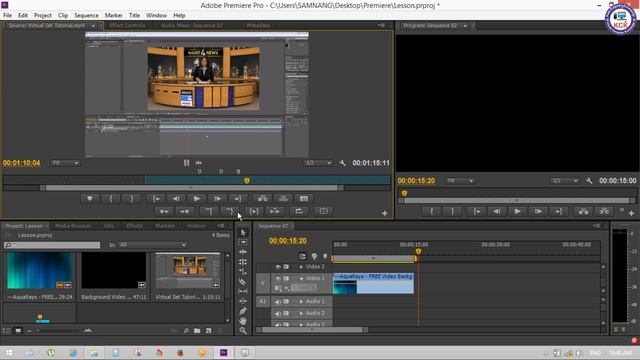The width and height of the screenshot is (640, 360).
Task: Play Program monitor sequence
Action: (x=517, y=211)
